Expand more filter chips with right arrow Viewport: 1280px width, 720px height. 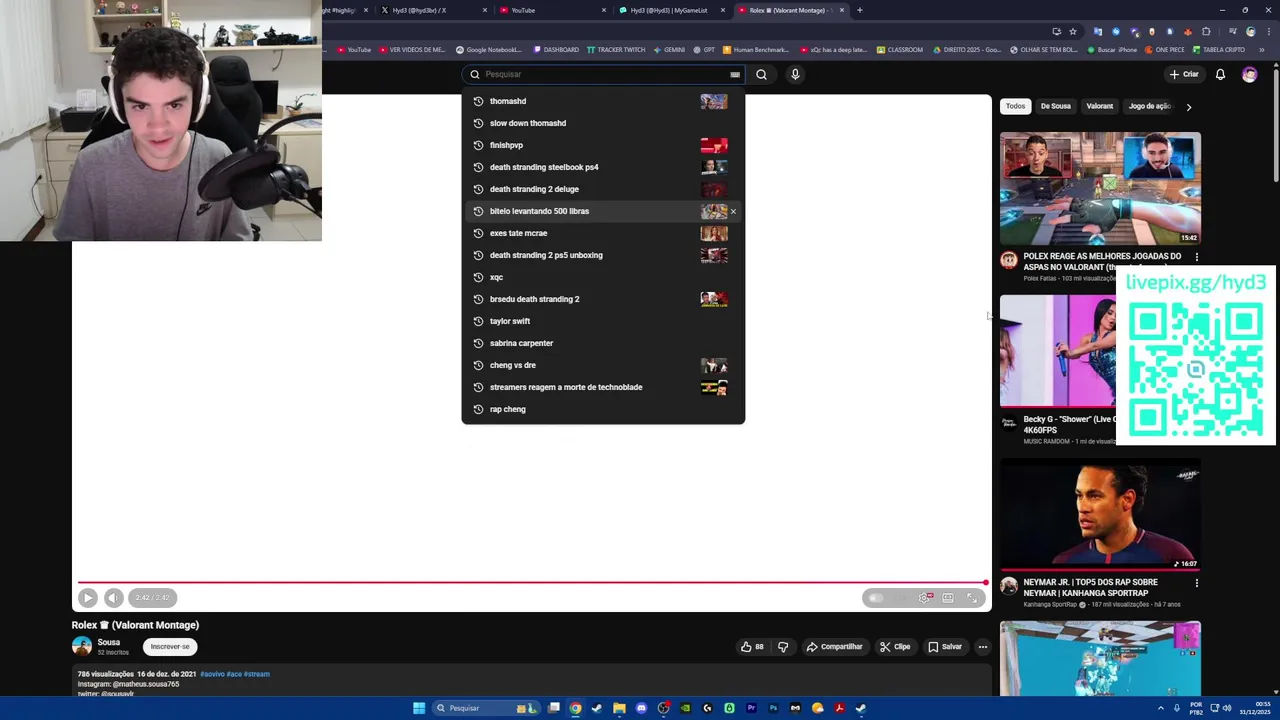tap(1188, 106)
